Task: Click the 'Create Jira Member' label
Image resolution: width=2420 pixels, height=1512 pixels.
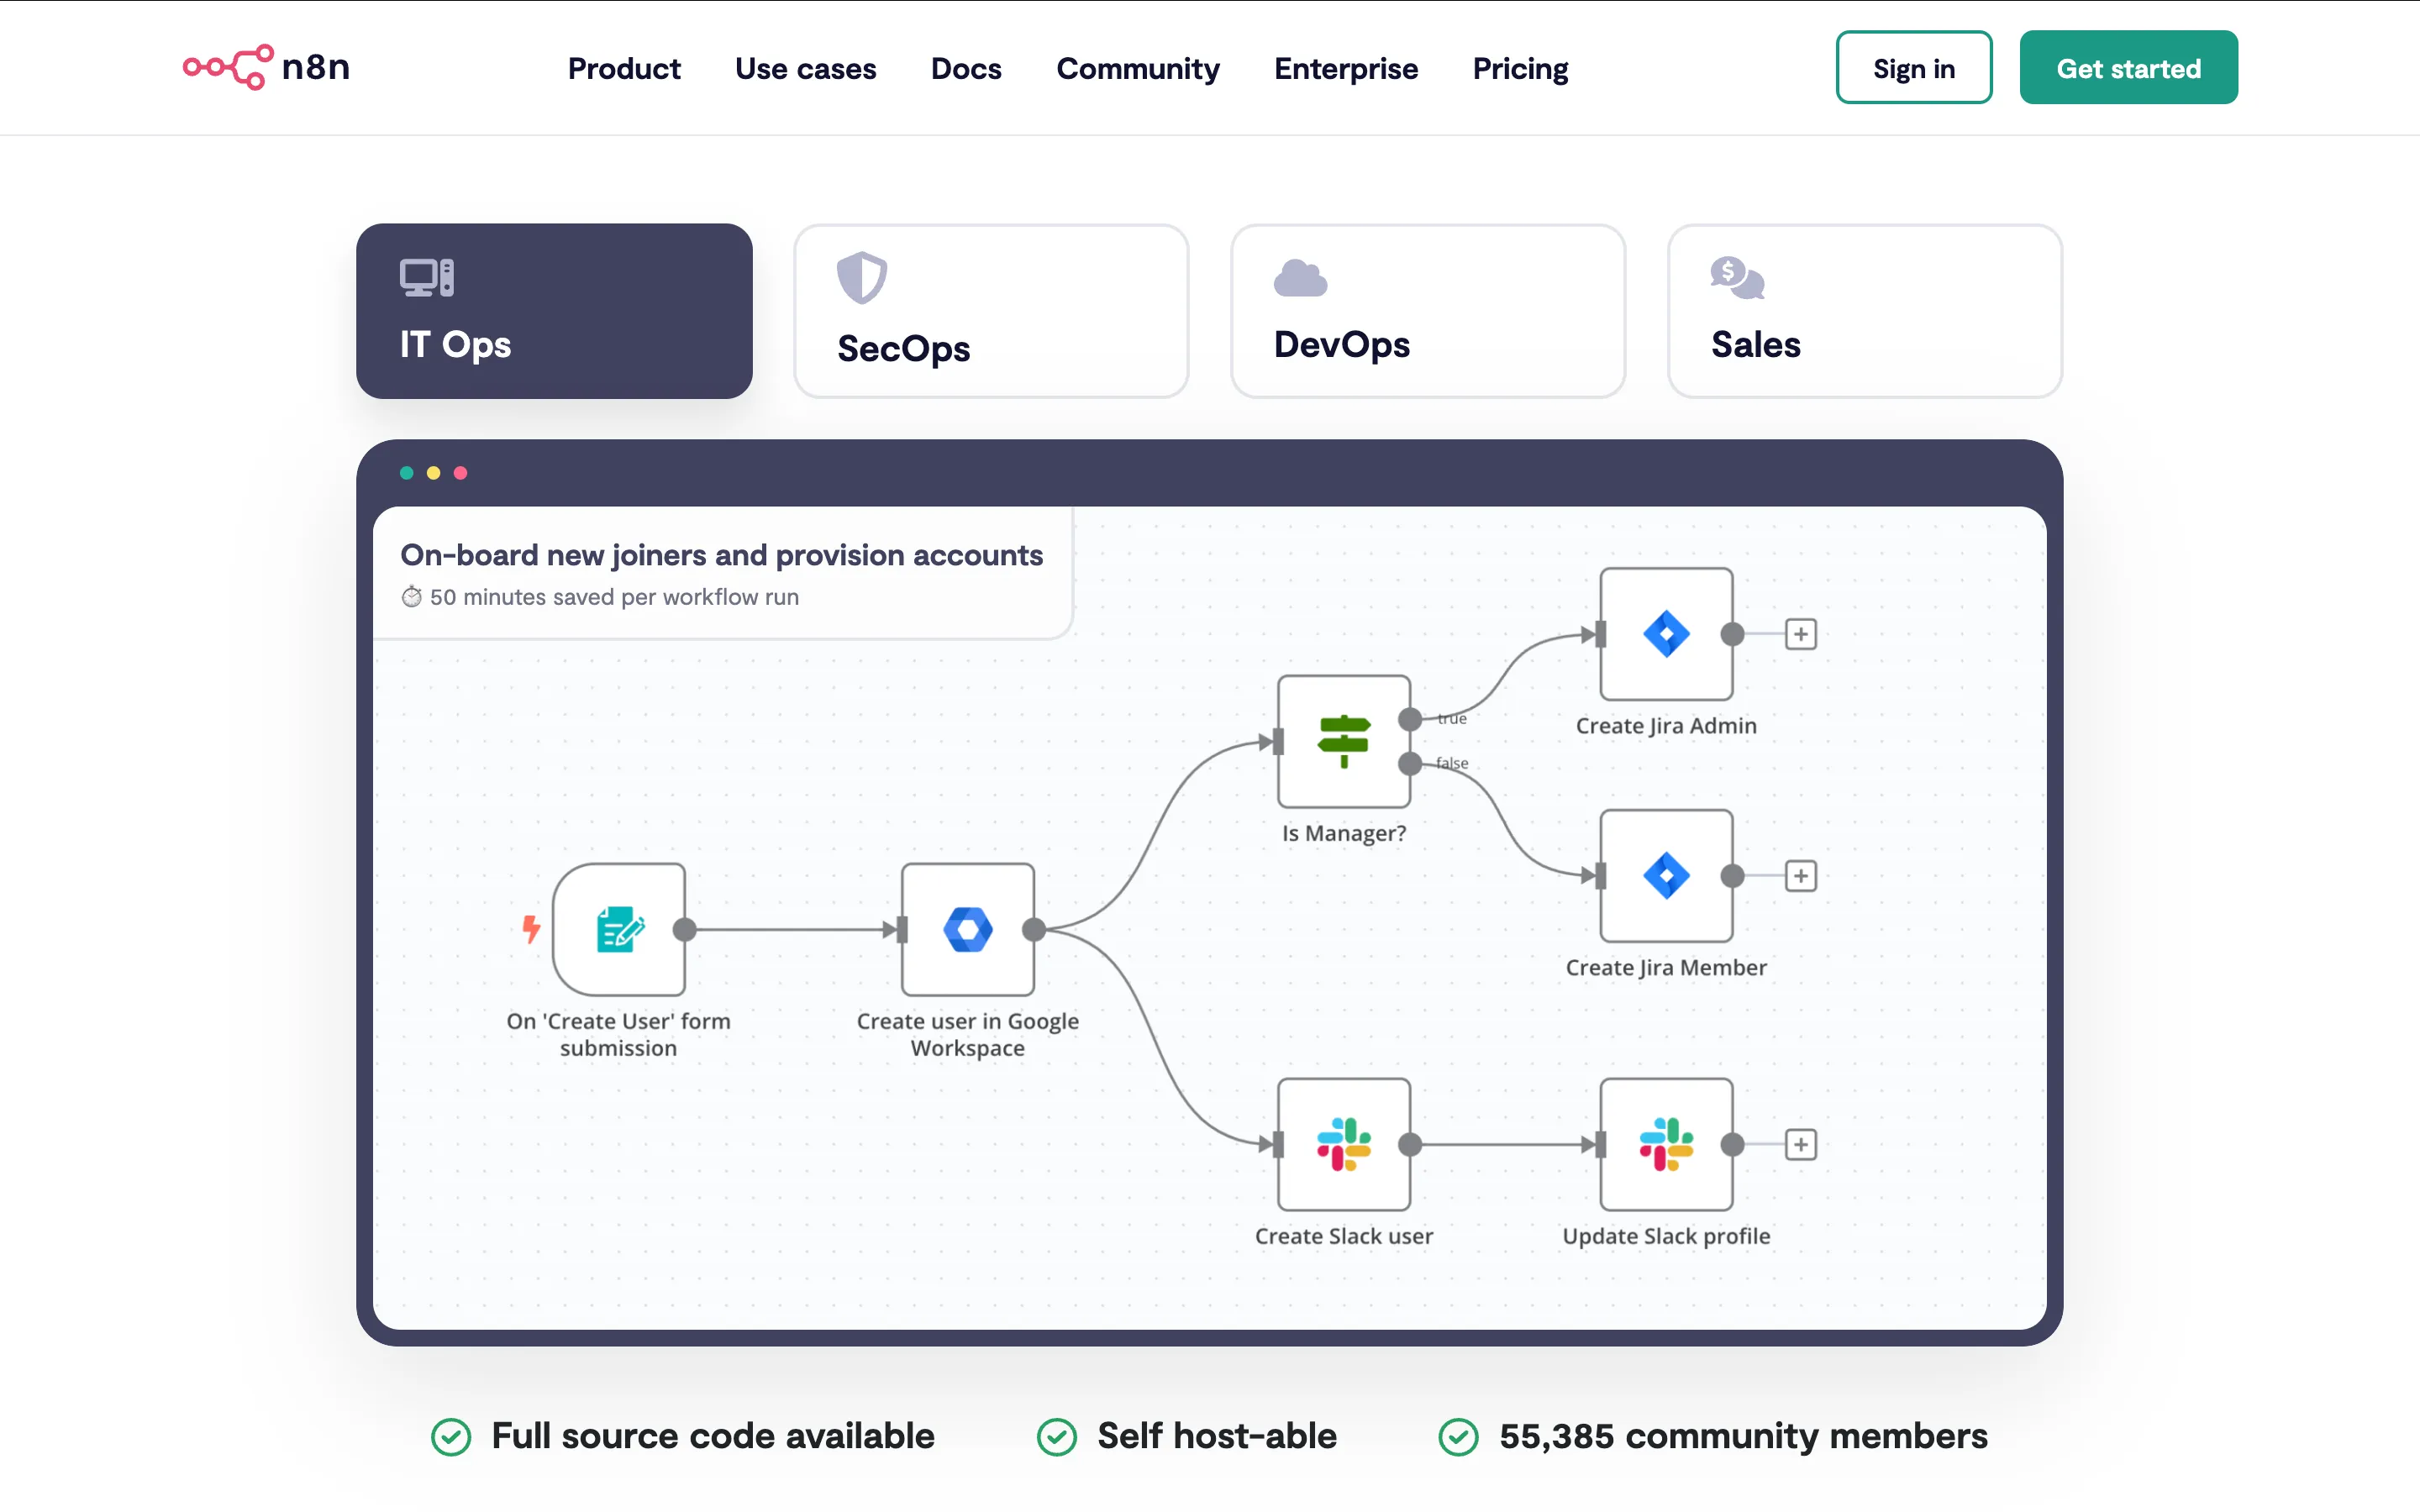Action: click(x=1666, y=968)
